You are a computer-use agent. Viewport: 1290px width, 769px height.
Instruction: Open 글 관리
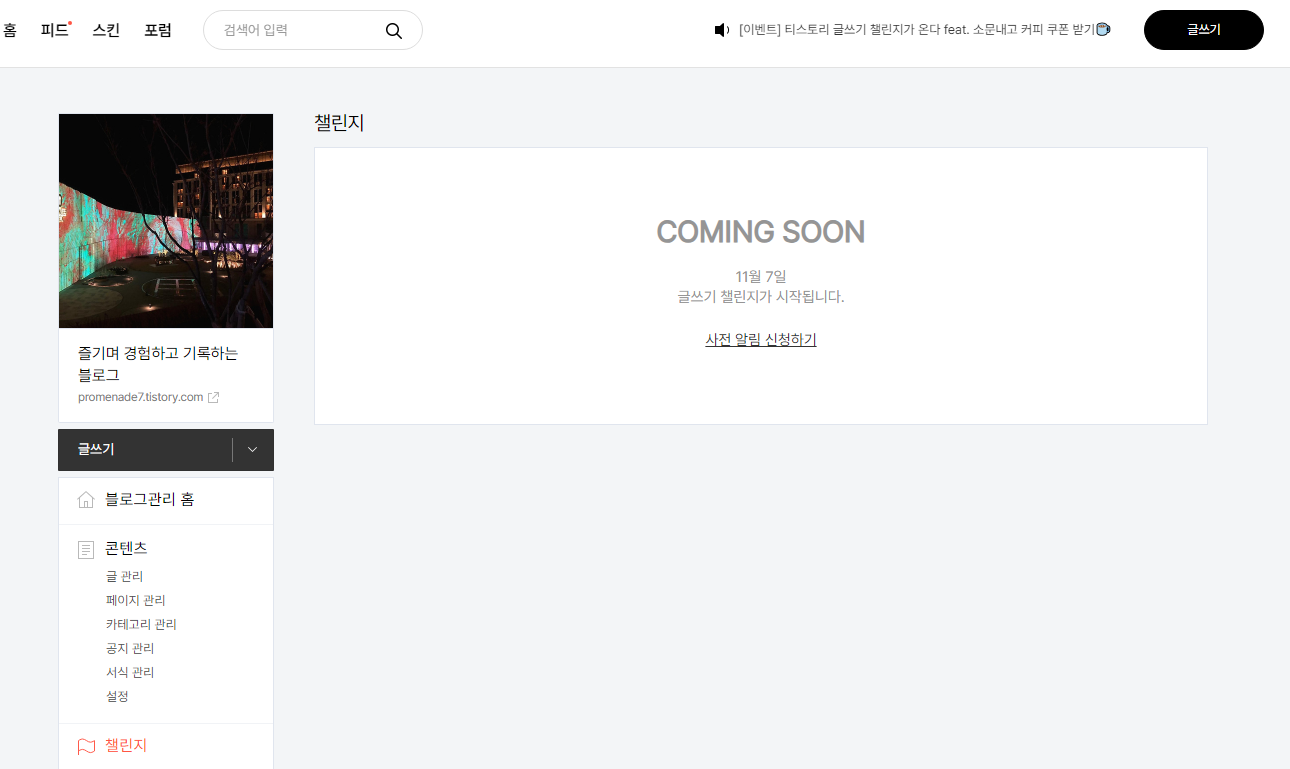[x=124, y=577]
